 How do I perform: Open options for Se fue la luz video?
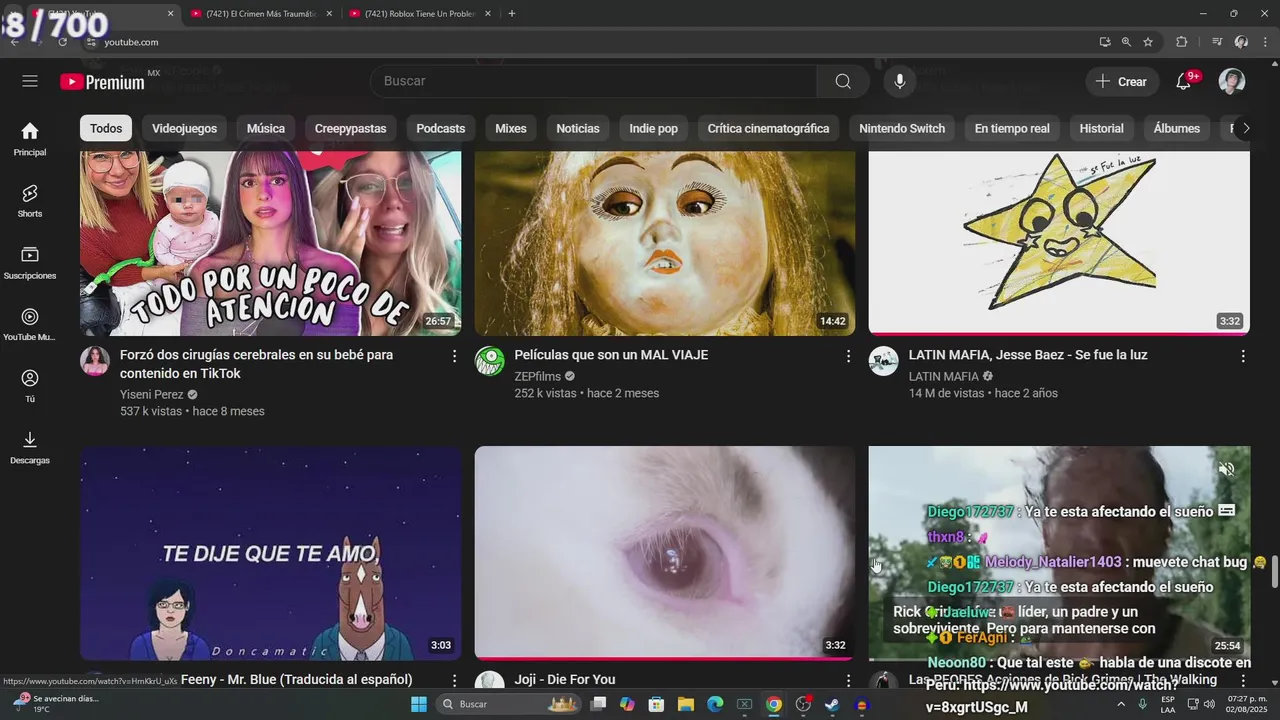point(1243,356)
